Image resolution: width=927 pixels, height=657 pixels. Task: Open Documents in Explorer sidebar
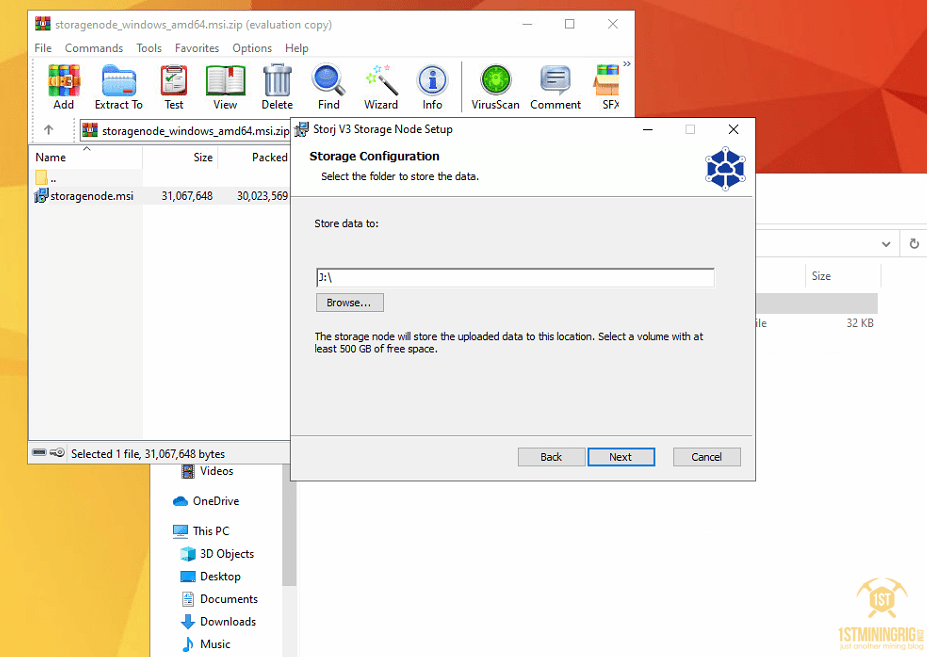pos(219,598)
